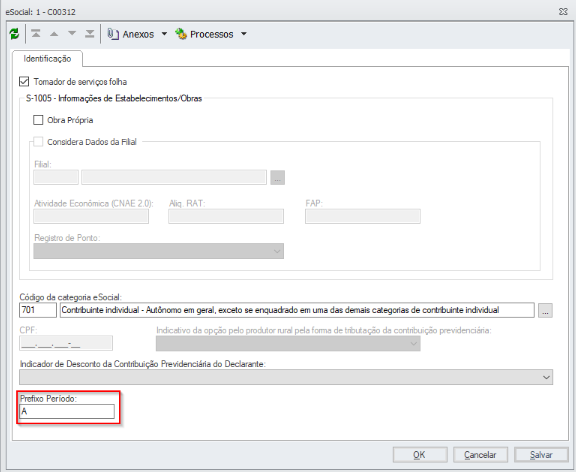
Task: Open the Processos dropdown arrow
Action: [244, 34]
